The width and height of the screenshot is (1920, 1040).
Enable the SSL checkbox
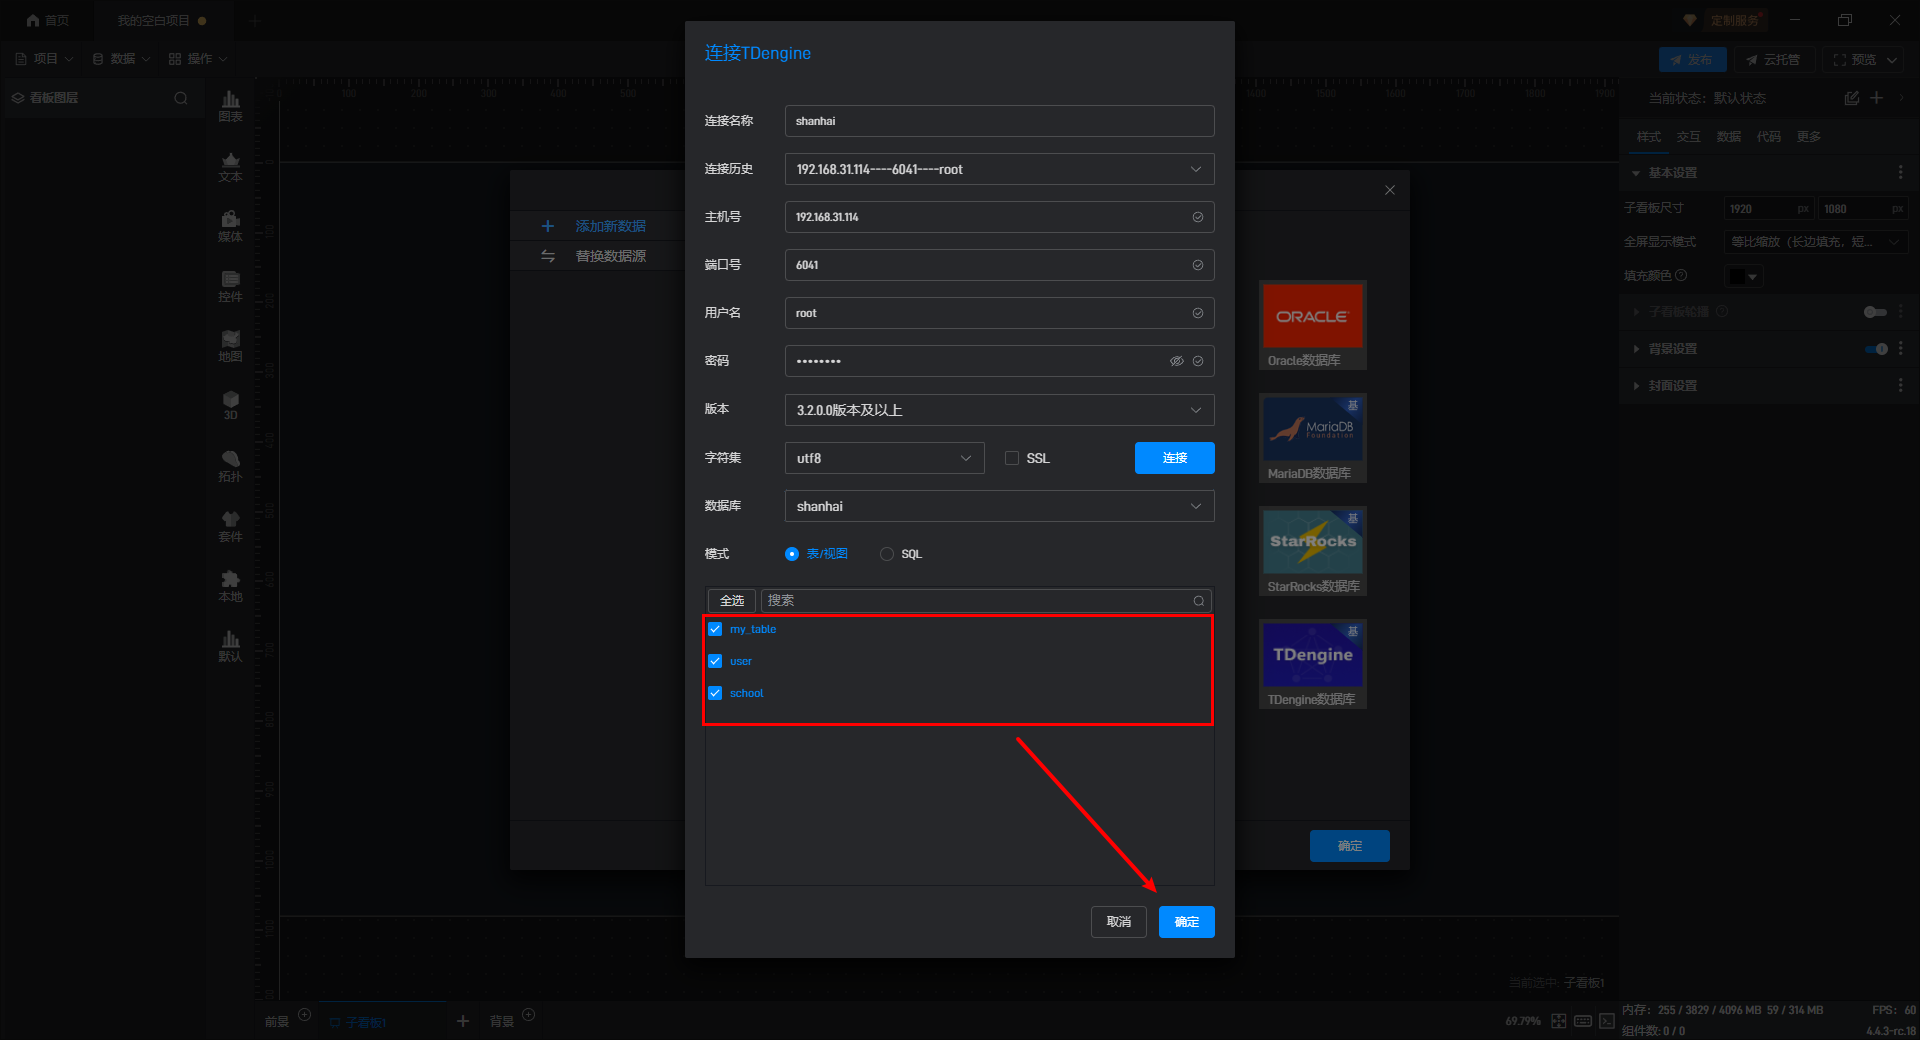click(1012, 458)
